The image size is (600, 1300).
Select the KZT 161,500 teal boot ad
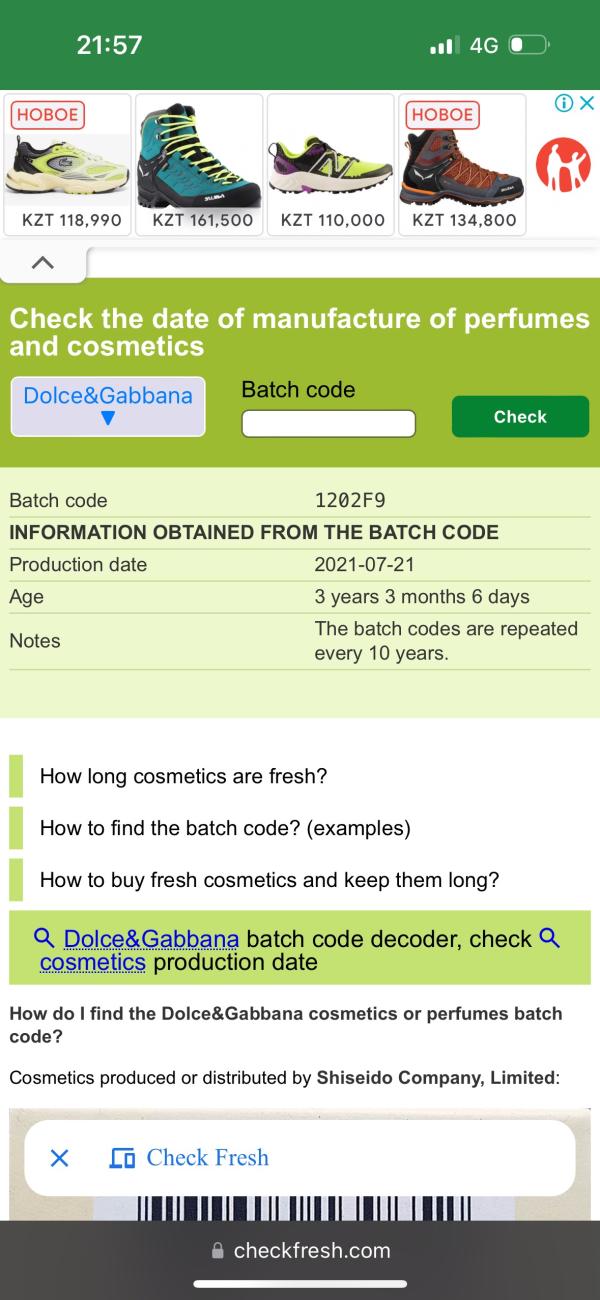(x=200, y=165)
